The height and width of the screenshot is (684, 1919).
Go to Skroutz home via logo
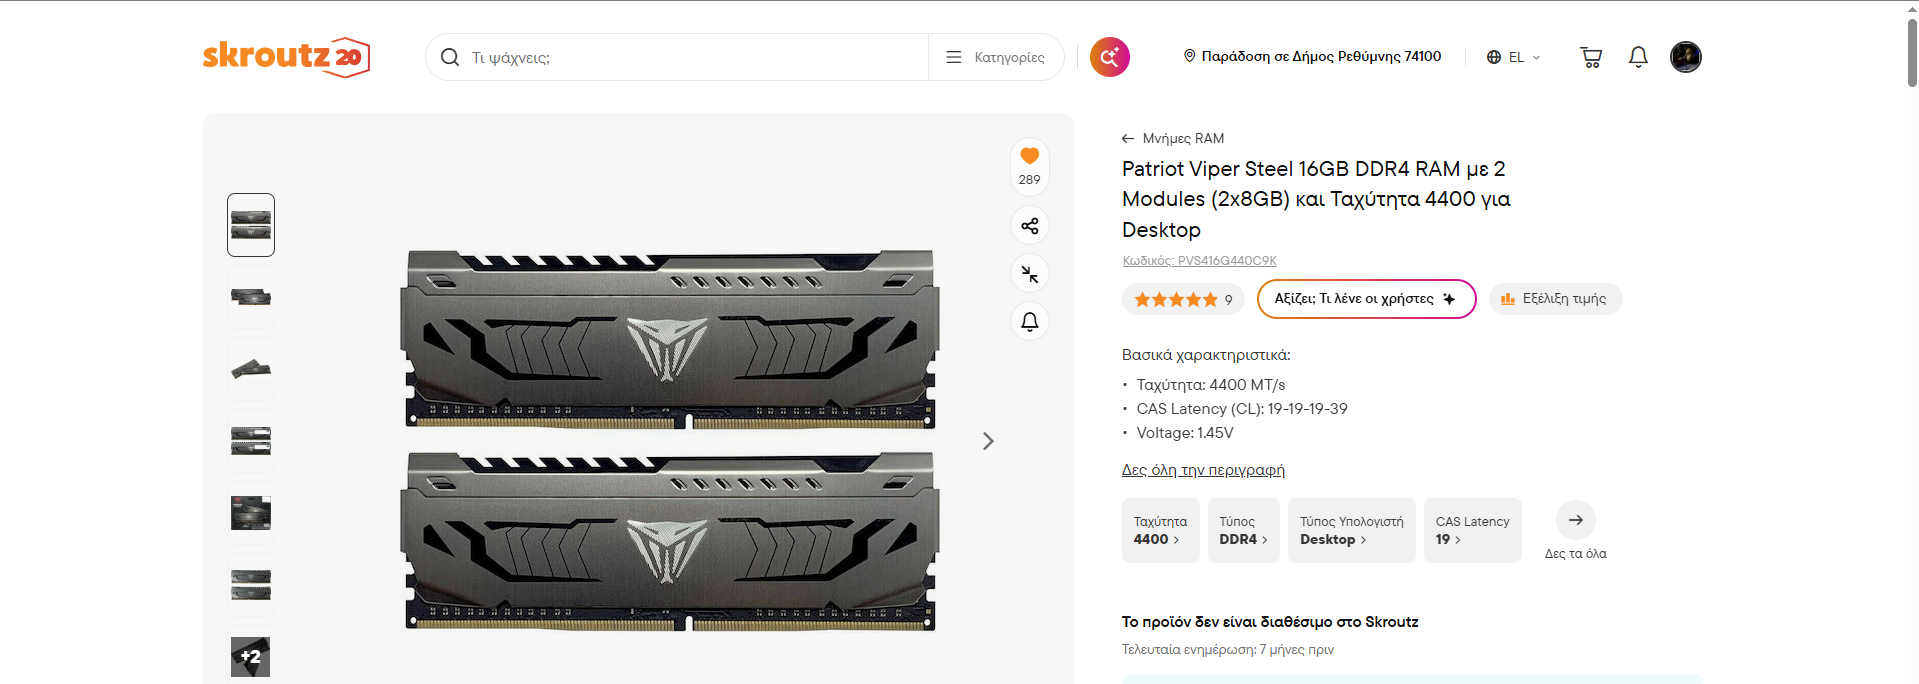(x=286, y=57)
